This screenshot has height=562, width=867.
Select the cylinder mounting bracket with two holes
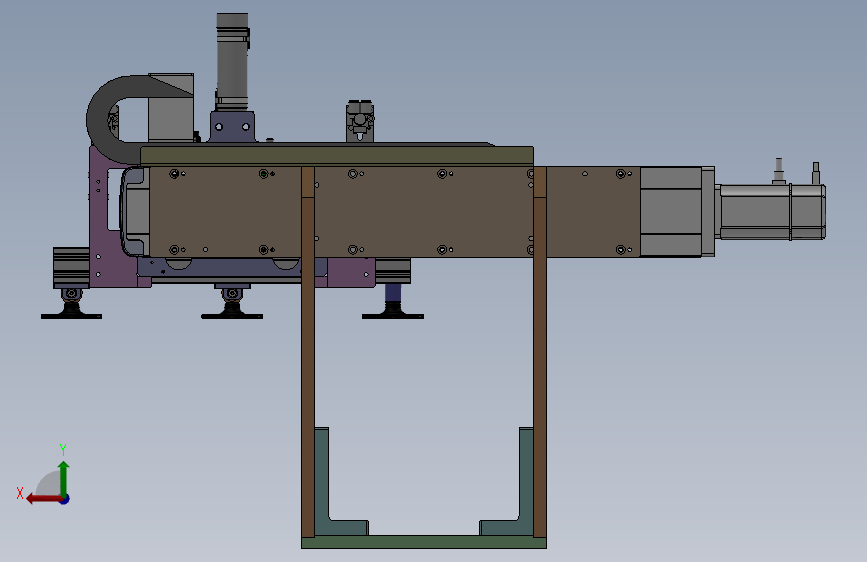232,127
